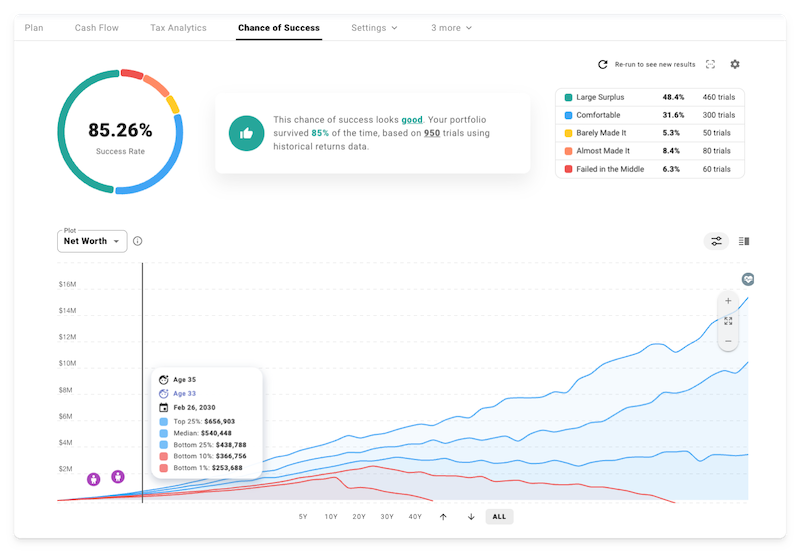Click the fit-to-screen chart icon
Image resolution: width=800 pixels, height=552 pixels.
pyautogui.click(x=728, y=321)
